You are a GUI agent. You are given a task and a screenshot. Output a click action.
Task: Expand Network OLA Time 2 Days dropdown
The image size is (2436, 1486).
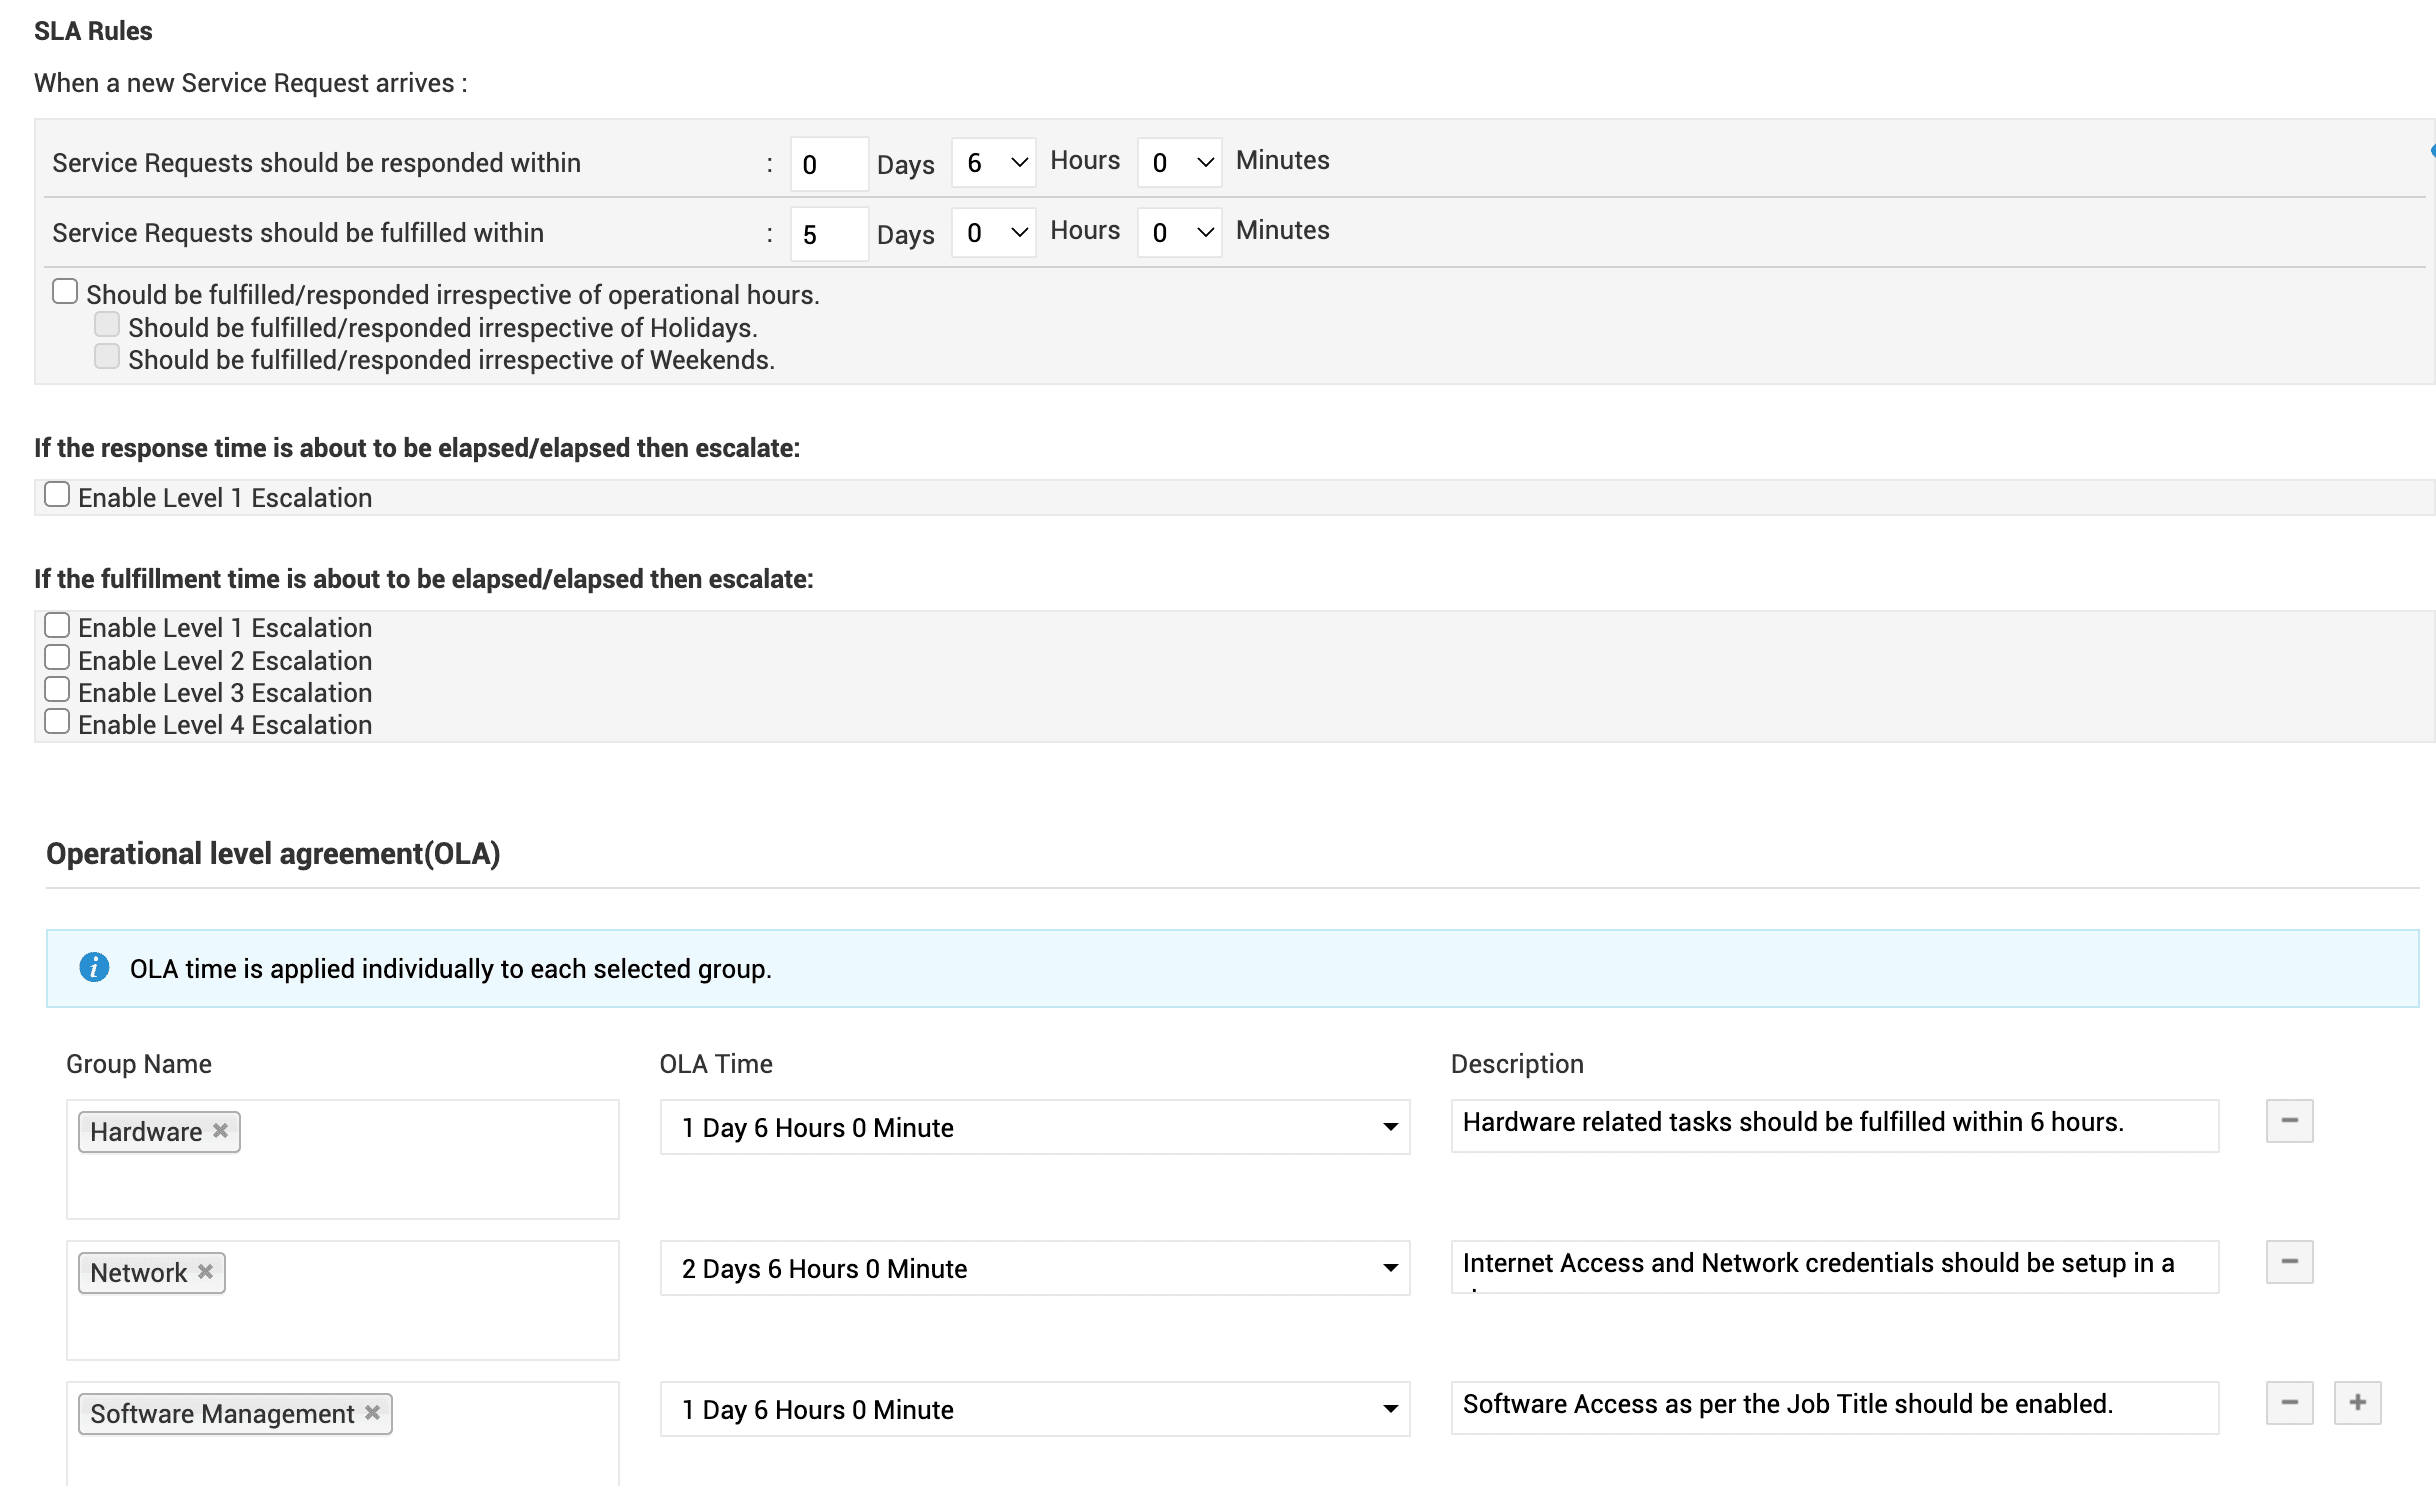(x=1034, y=1268)
